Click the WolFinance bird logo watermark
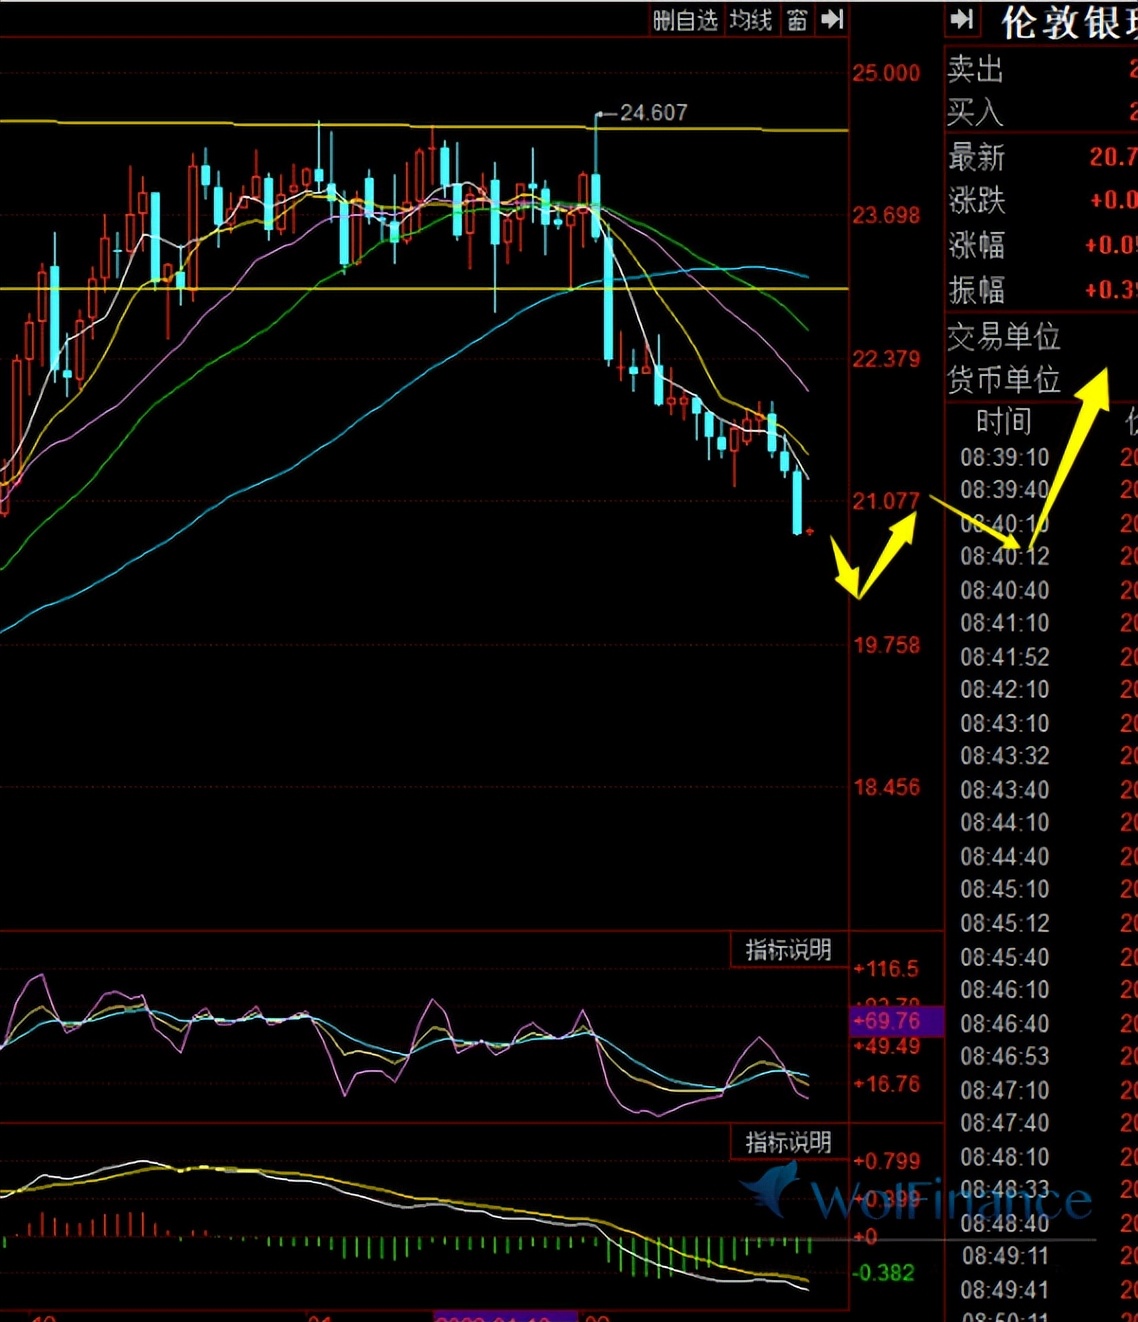 (772, 1188)
